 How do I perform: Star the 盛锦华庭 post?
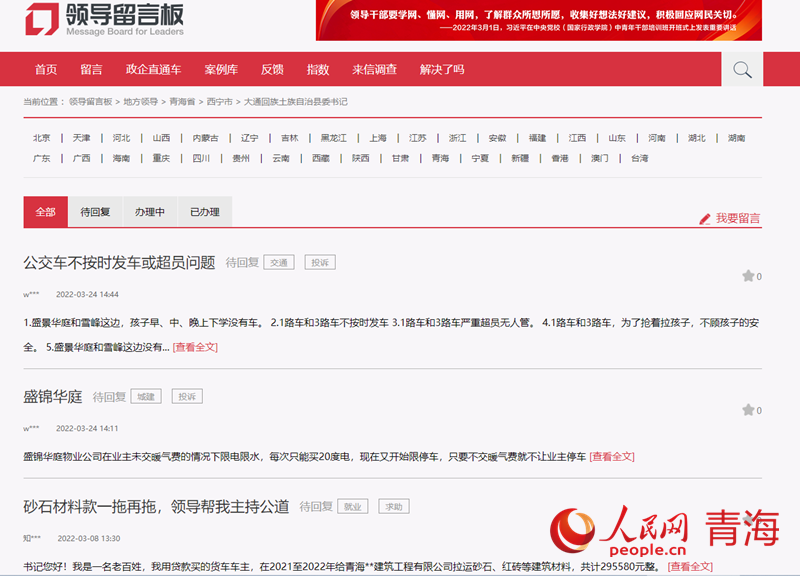(747, 410)
